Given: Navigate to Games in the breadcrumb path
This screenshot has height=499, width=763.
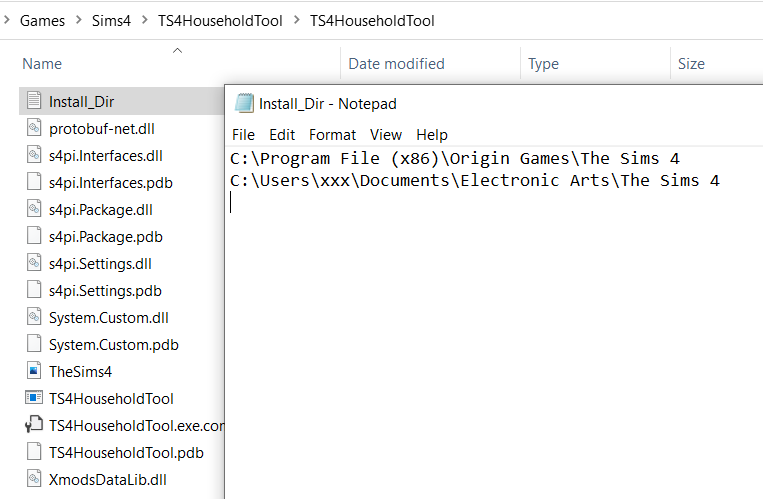Looking at the screenshot, I should [42, 21].
